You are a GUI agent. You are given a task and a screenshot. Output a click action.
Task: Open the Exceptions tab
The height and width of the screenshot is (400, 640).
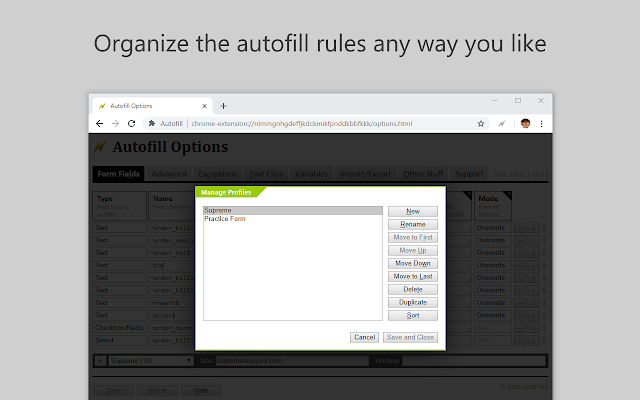pyautogui.click(x=218, y=174)
